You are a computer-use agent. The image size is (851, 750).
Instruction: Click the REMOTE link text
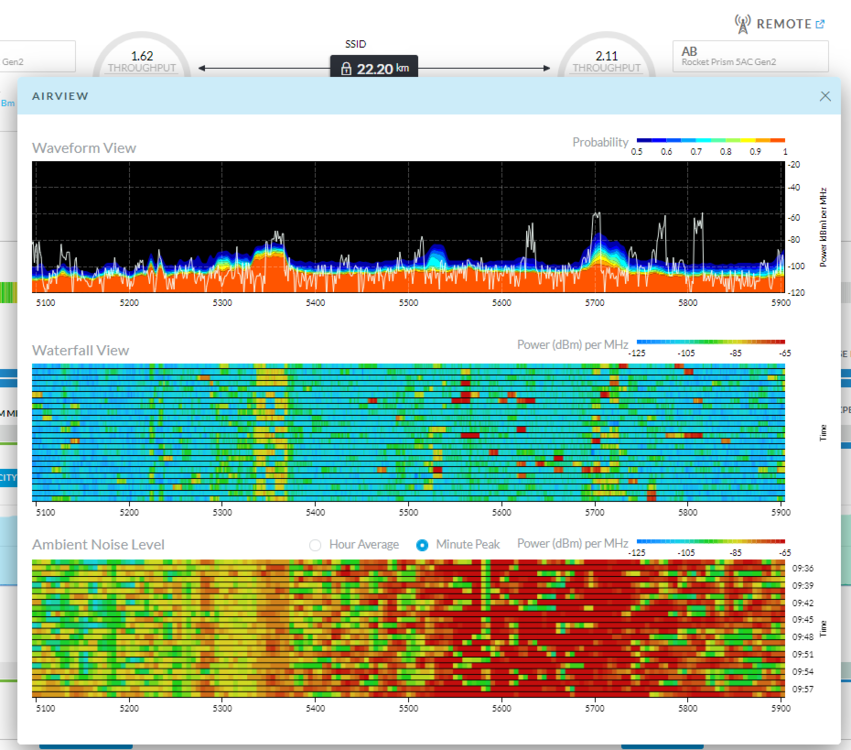(x=783, y=24)
